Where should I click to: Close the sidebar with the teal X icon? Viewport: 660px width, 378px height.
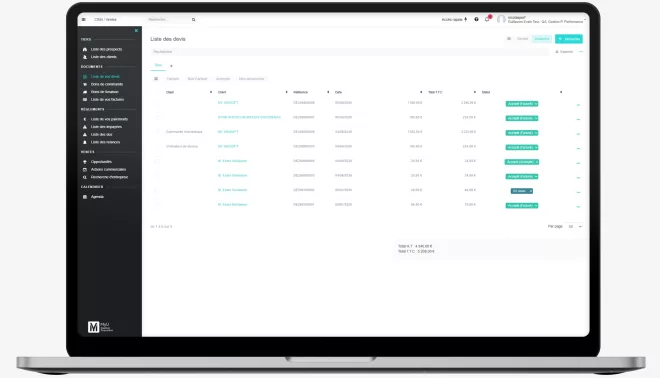pyautogui.click(x=136, y=30)
